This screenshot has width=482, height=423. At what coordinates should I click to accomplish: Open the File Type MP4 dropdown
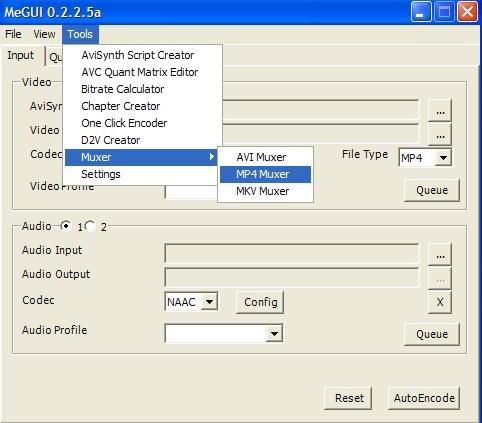[x=443, y=158]
